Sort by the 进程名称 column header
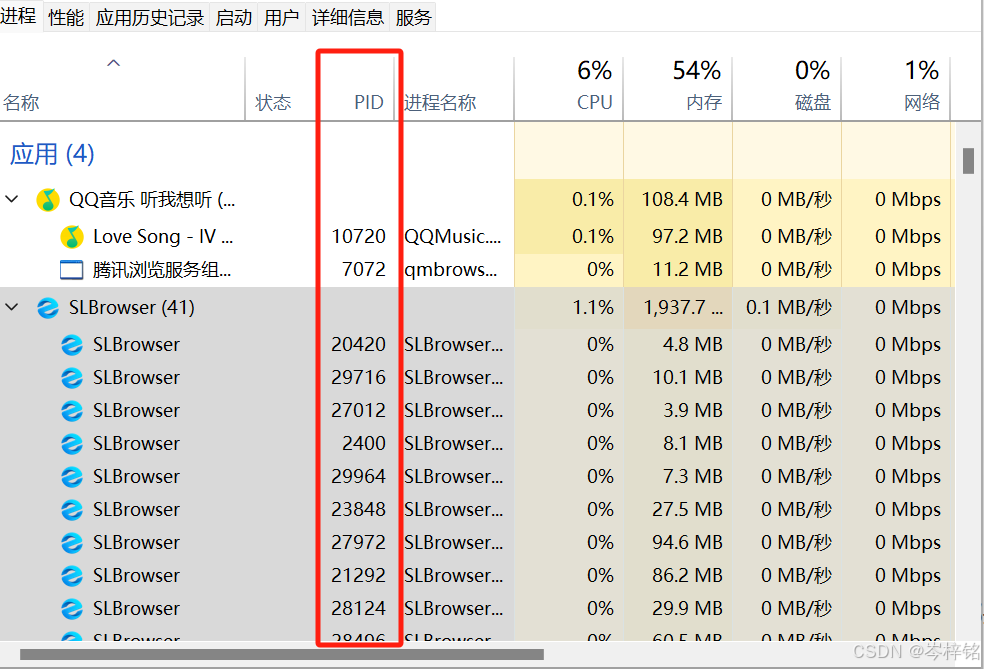 click(x=456, y=88)
